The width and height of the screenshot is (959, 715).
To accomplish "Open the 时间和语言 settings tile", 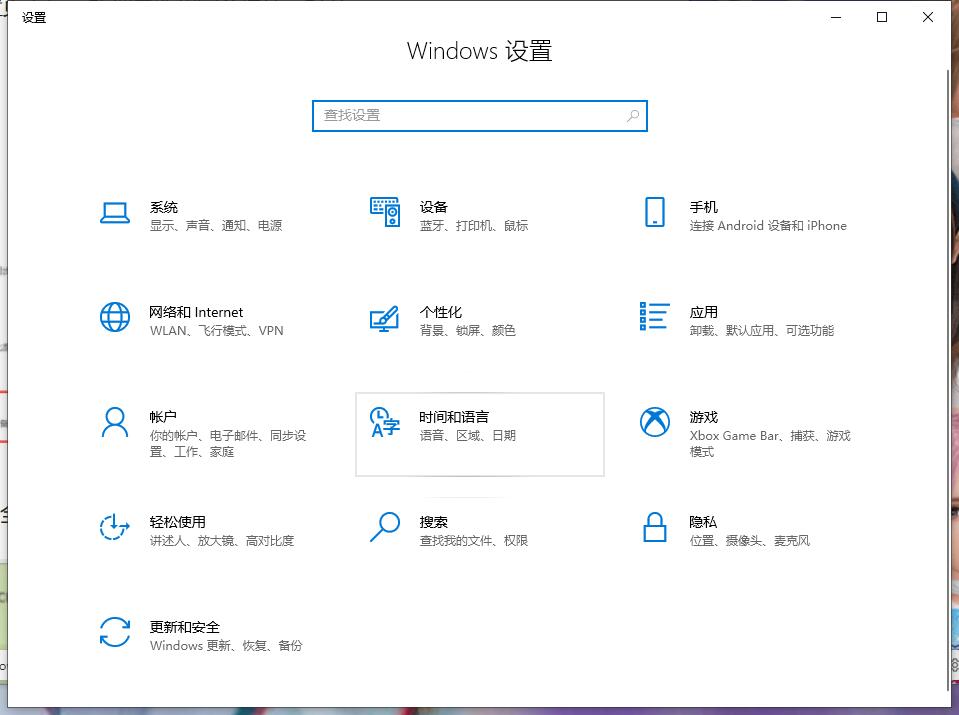I will (480, 434).
